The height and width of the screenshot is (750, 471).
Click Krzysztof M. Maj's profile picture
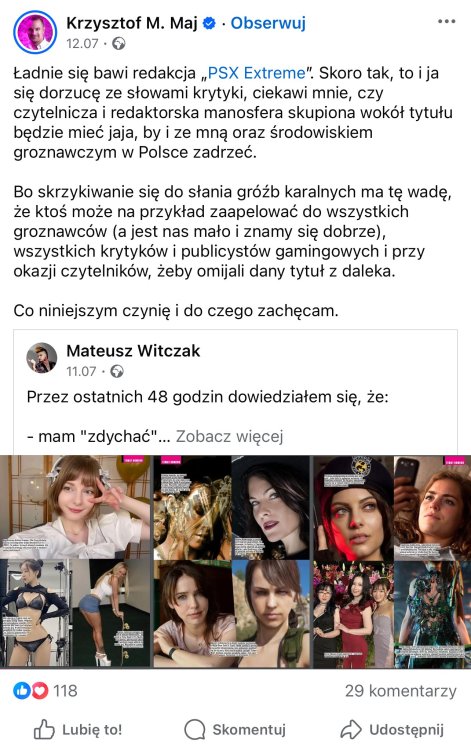[35, 33]
